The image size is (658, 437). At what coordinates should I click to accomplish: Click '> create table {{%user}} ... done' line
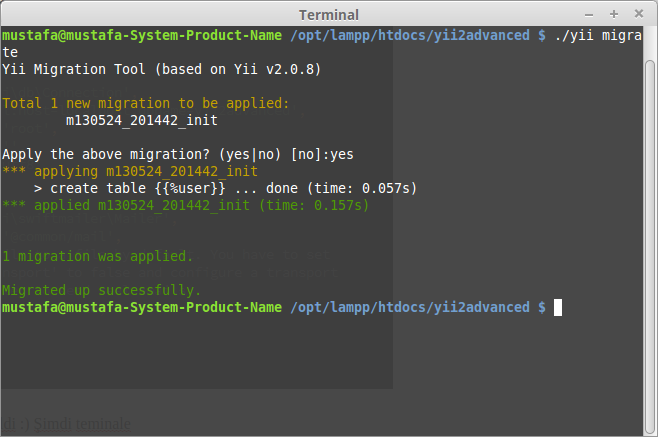[225, 188]
